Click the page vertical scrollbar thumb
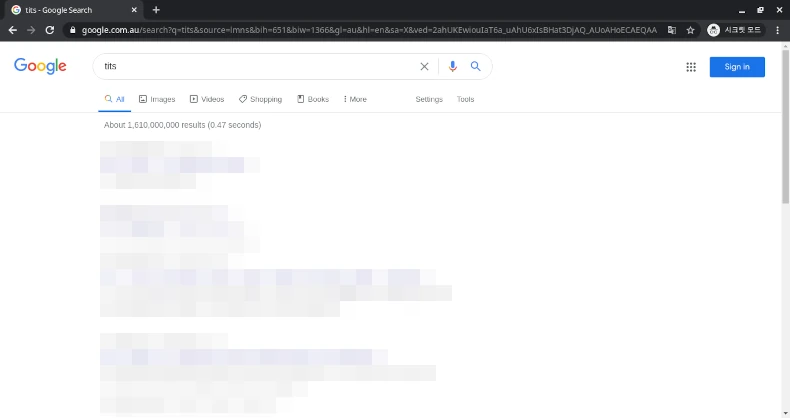790x418 pixels. click(785, 126)
